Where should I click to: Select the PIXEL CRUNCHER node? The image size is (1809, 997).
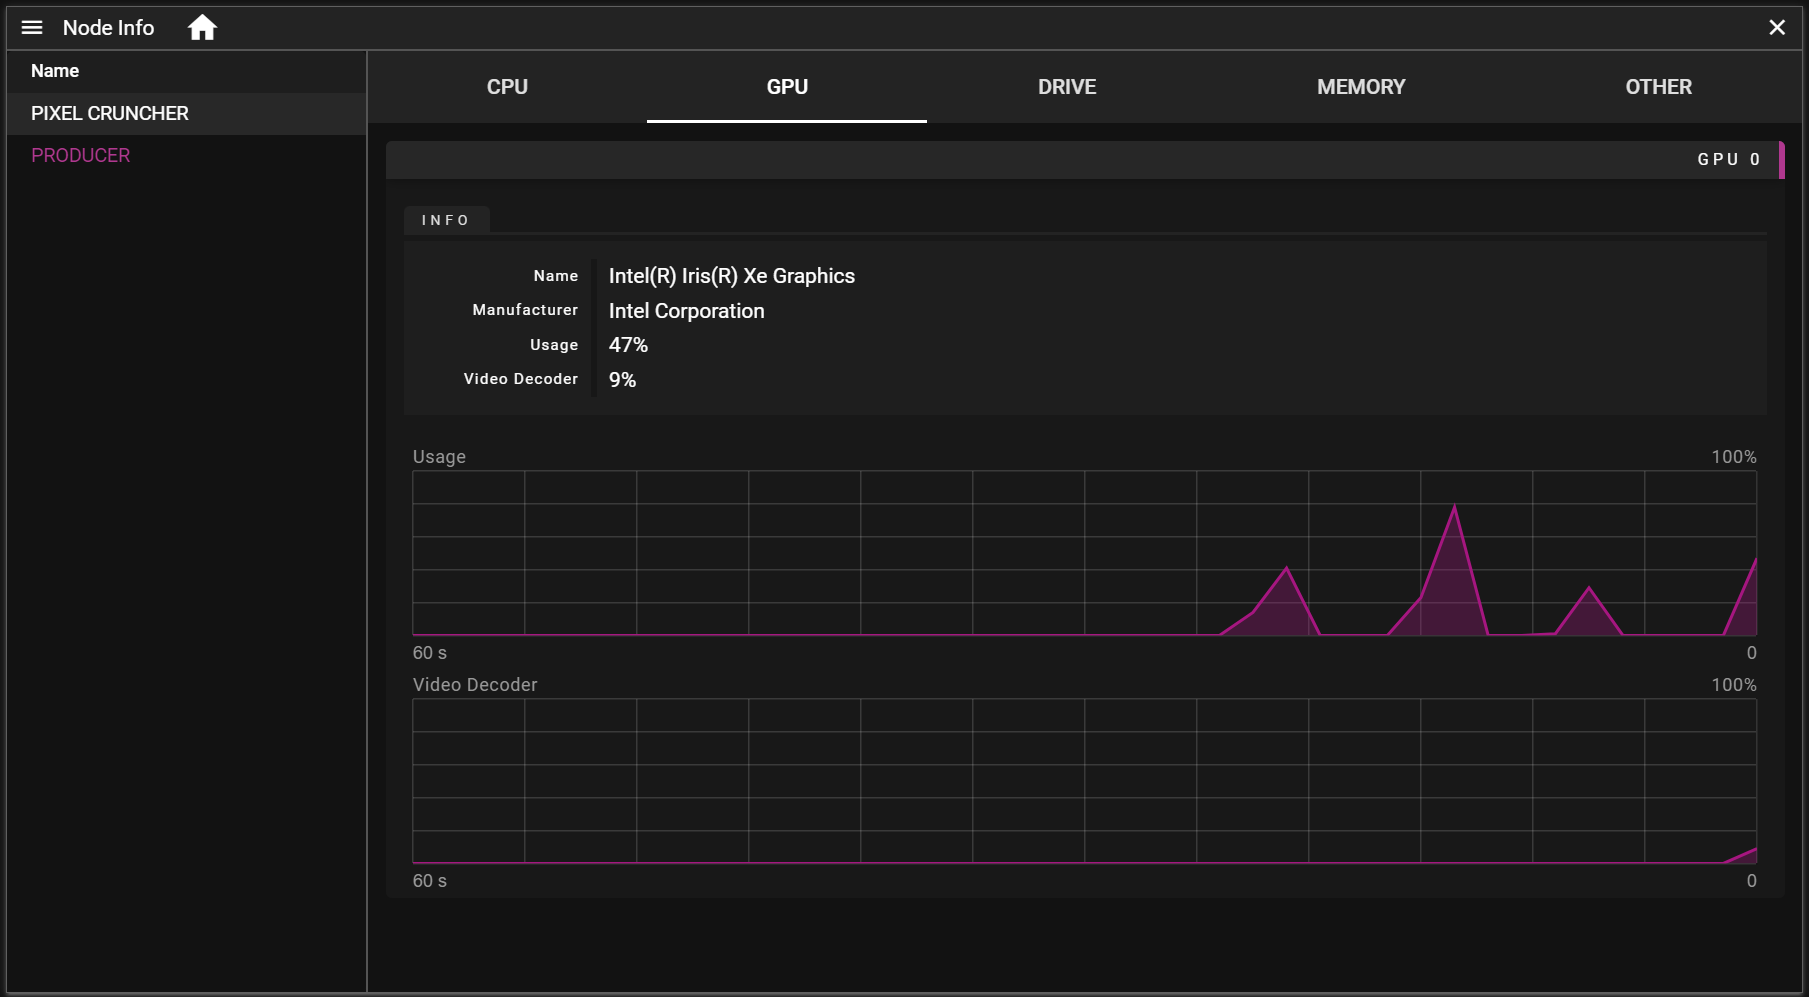click(186, 114)
